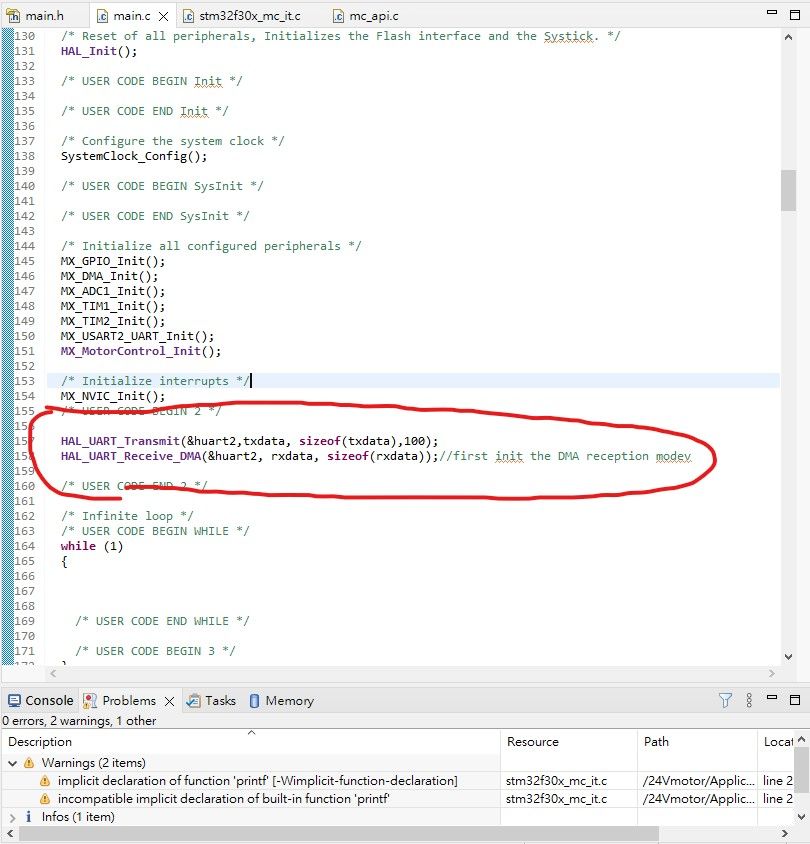This screenshot has width=810, height=844.
Task: Click MX_NVIC_Init() on line 154
Action: [112, 396]
